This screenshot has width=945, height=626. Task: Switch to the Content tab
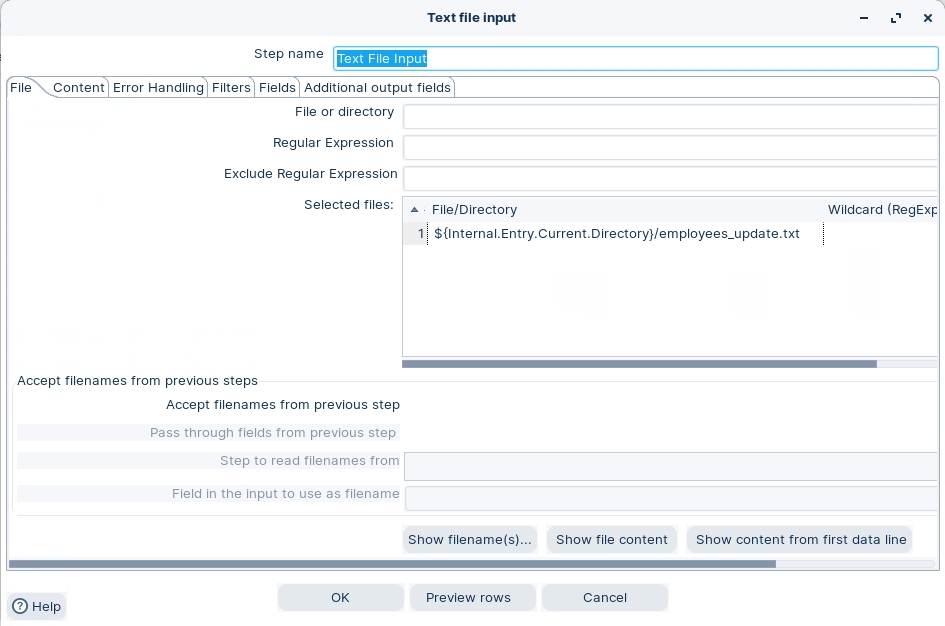pyautogui.click(x=79, y=88)
